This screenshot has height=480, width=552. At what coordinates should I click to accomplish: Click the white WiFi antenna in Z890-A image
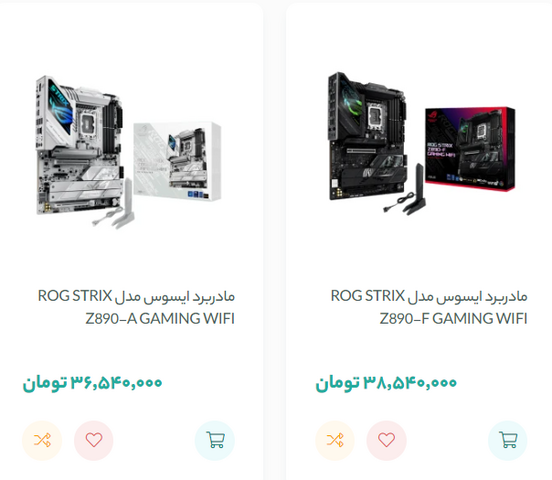(x=115, y=205)
